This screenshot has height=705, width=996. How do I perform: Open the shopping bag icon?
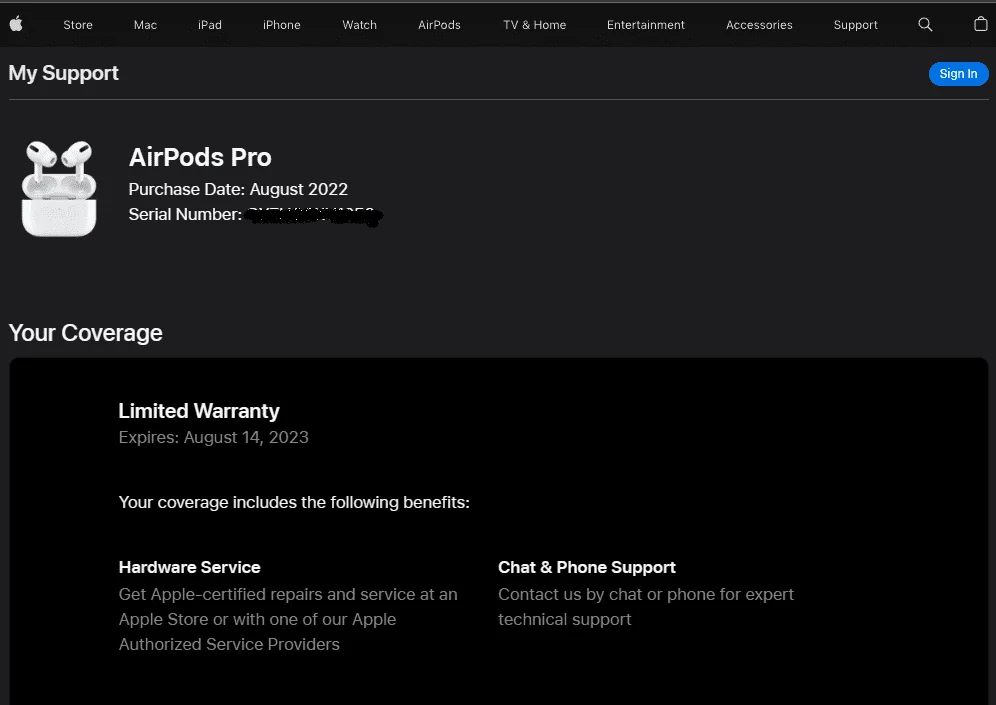pyautogui.click(x=981, y=24)
